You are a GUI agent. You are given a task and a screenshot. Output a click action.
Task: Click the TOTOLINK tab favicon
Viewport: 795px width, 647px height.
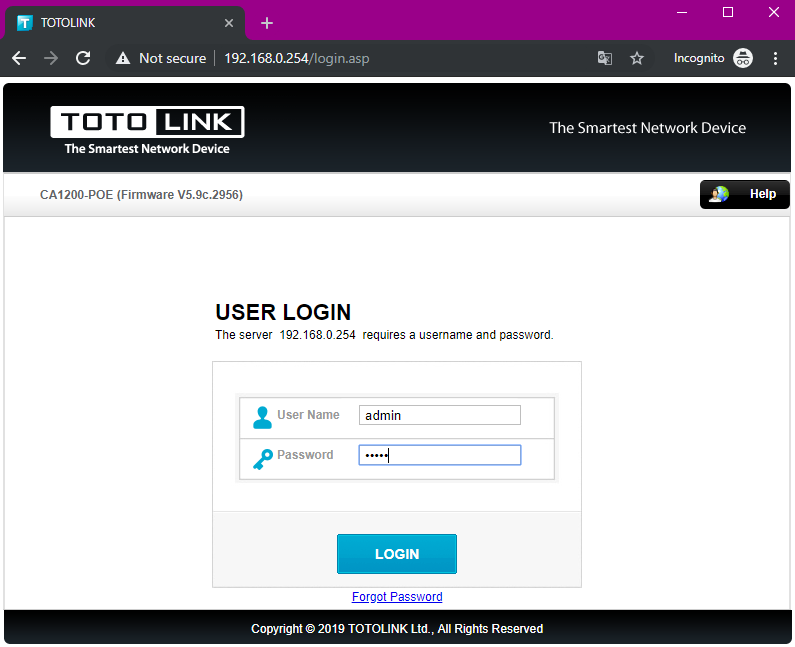(24, 23)
